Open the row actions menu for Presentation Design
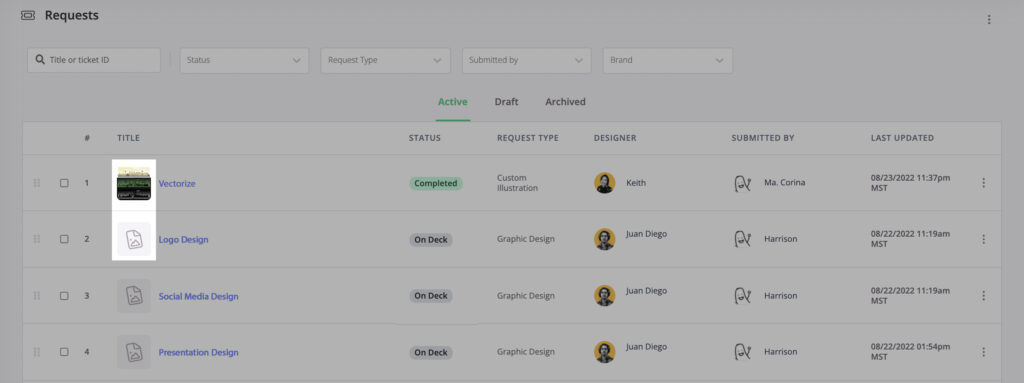1024x383 pixels. click(984, 352)
